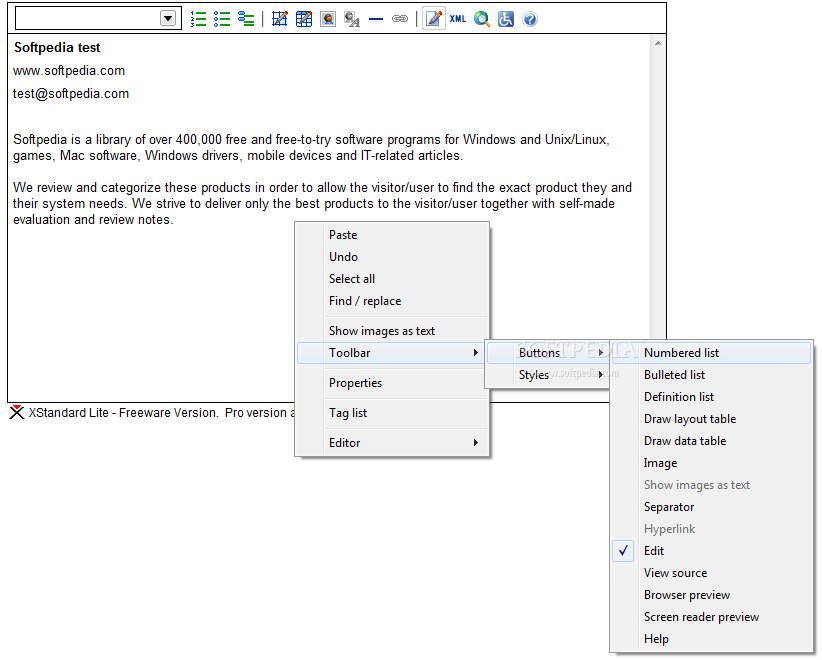Viewport: 822px width, 660px height.
Task: Toggle Draw data table menu option
Action: point(711,441)
